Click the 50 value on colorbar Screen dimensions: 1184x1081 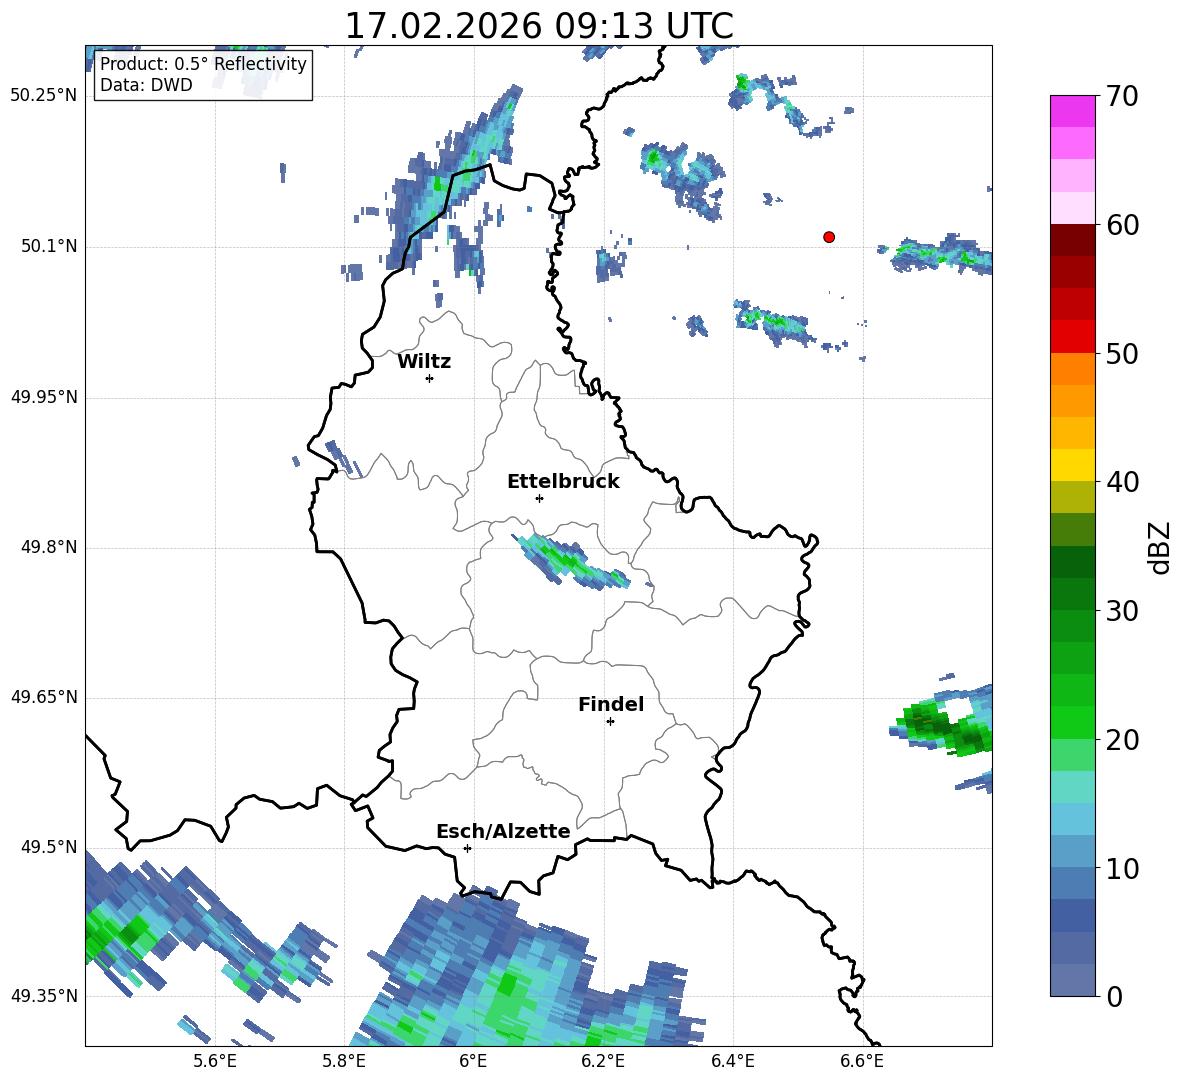[x=1122, y=353]
